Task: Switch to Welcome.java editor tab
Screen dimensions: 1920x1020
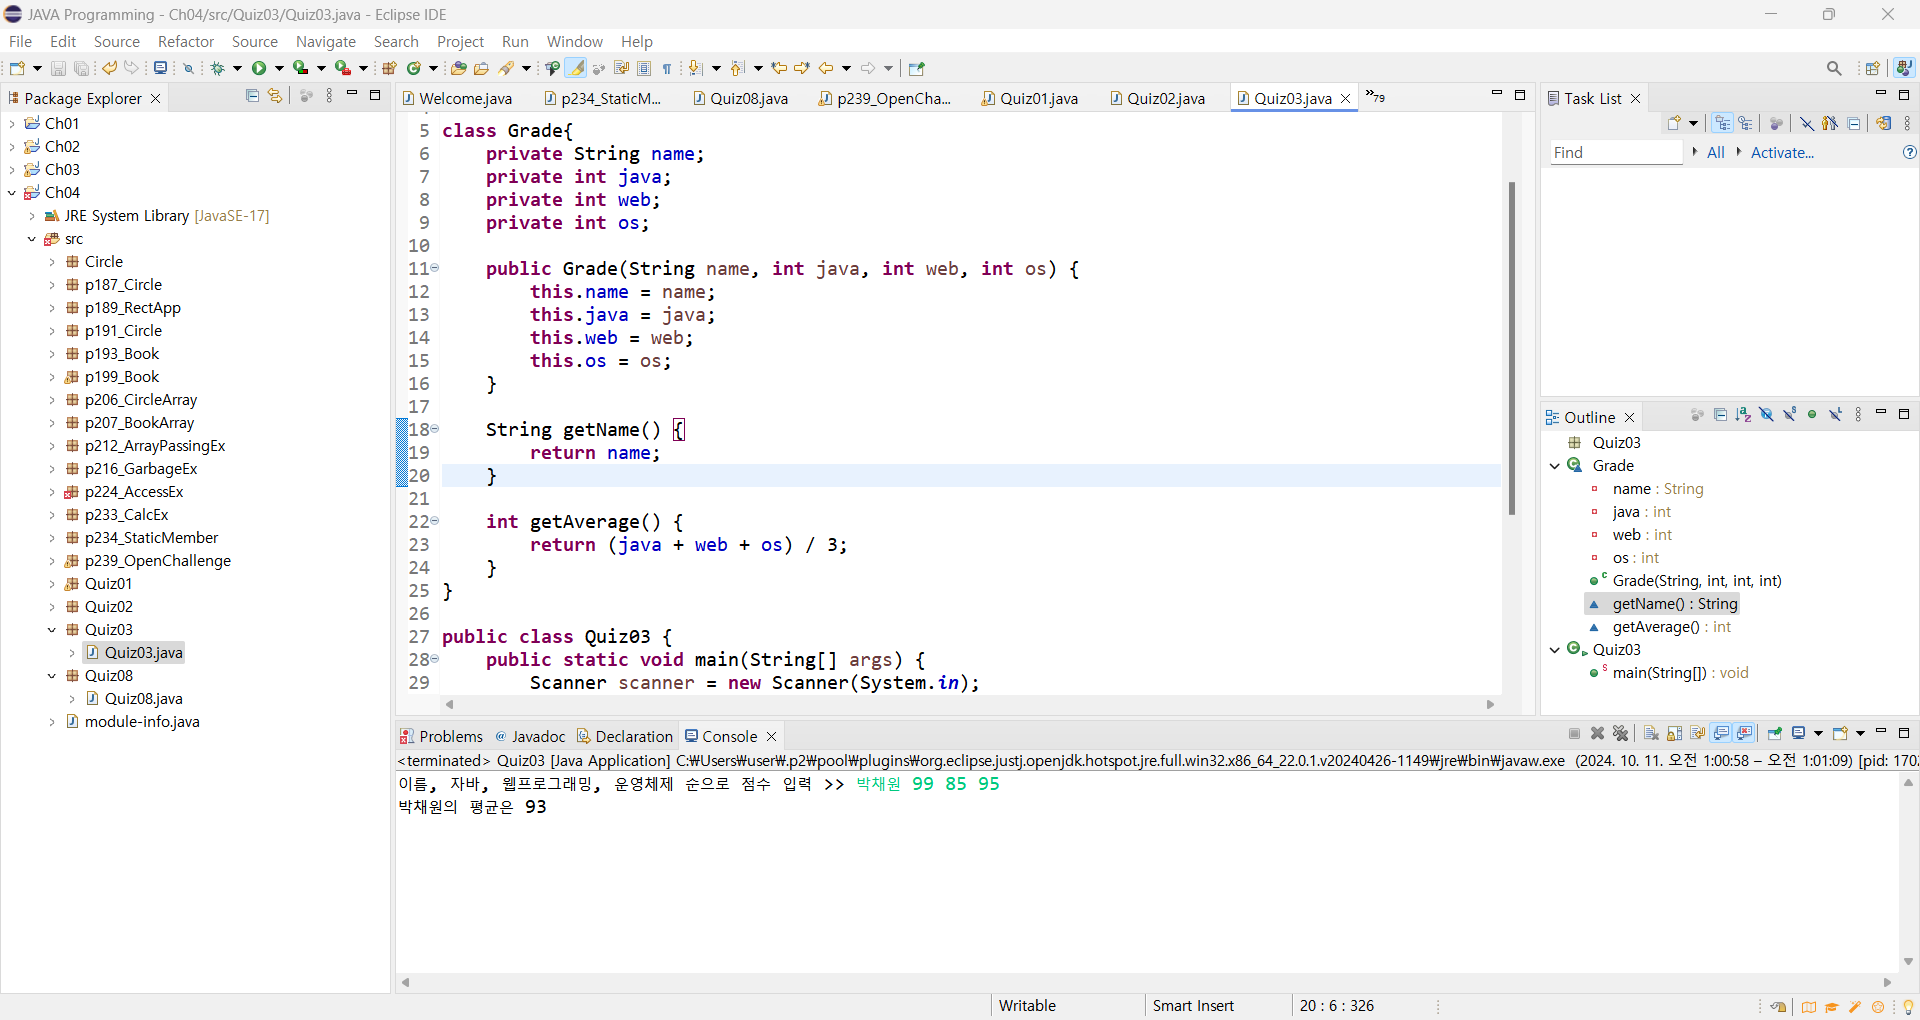Action: pos(457,98)
